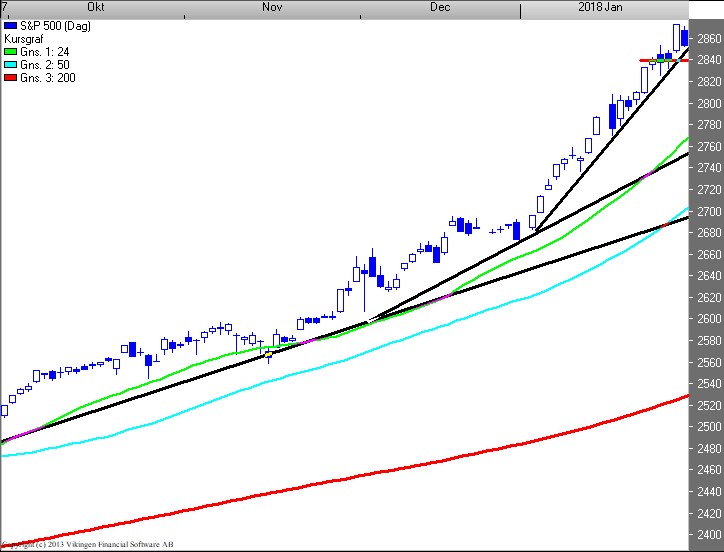Click the 'Dec' month label on time axis

pos(440,7)
